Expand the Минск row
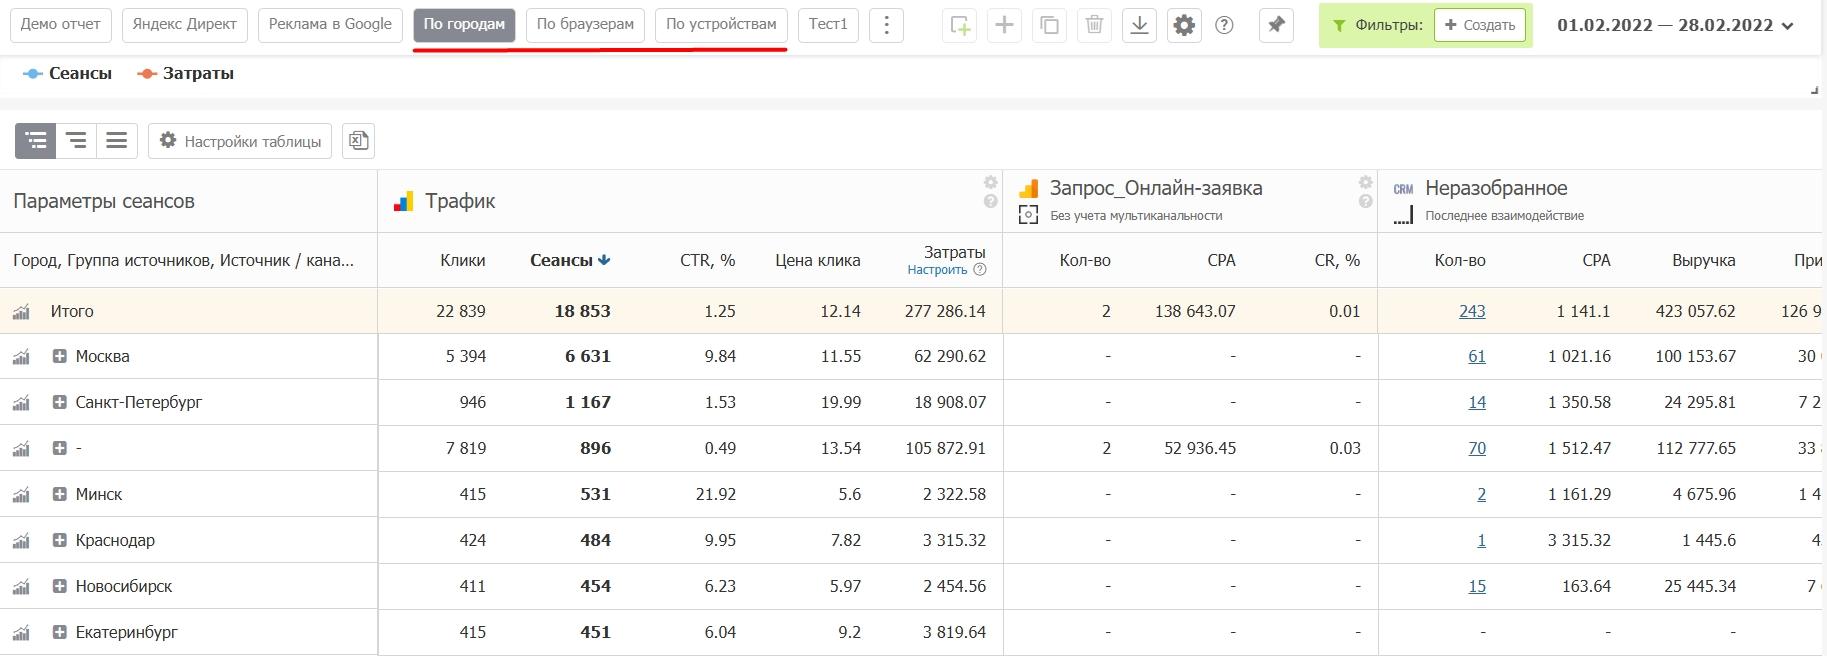 (60, 494)
